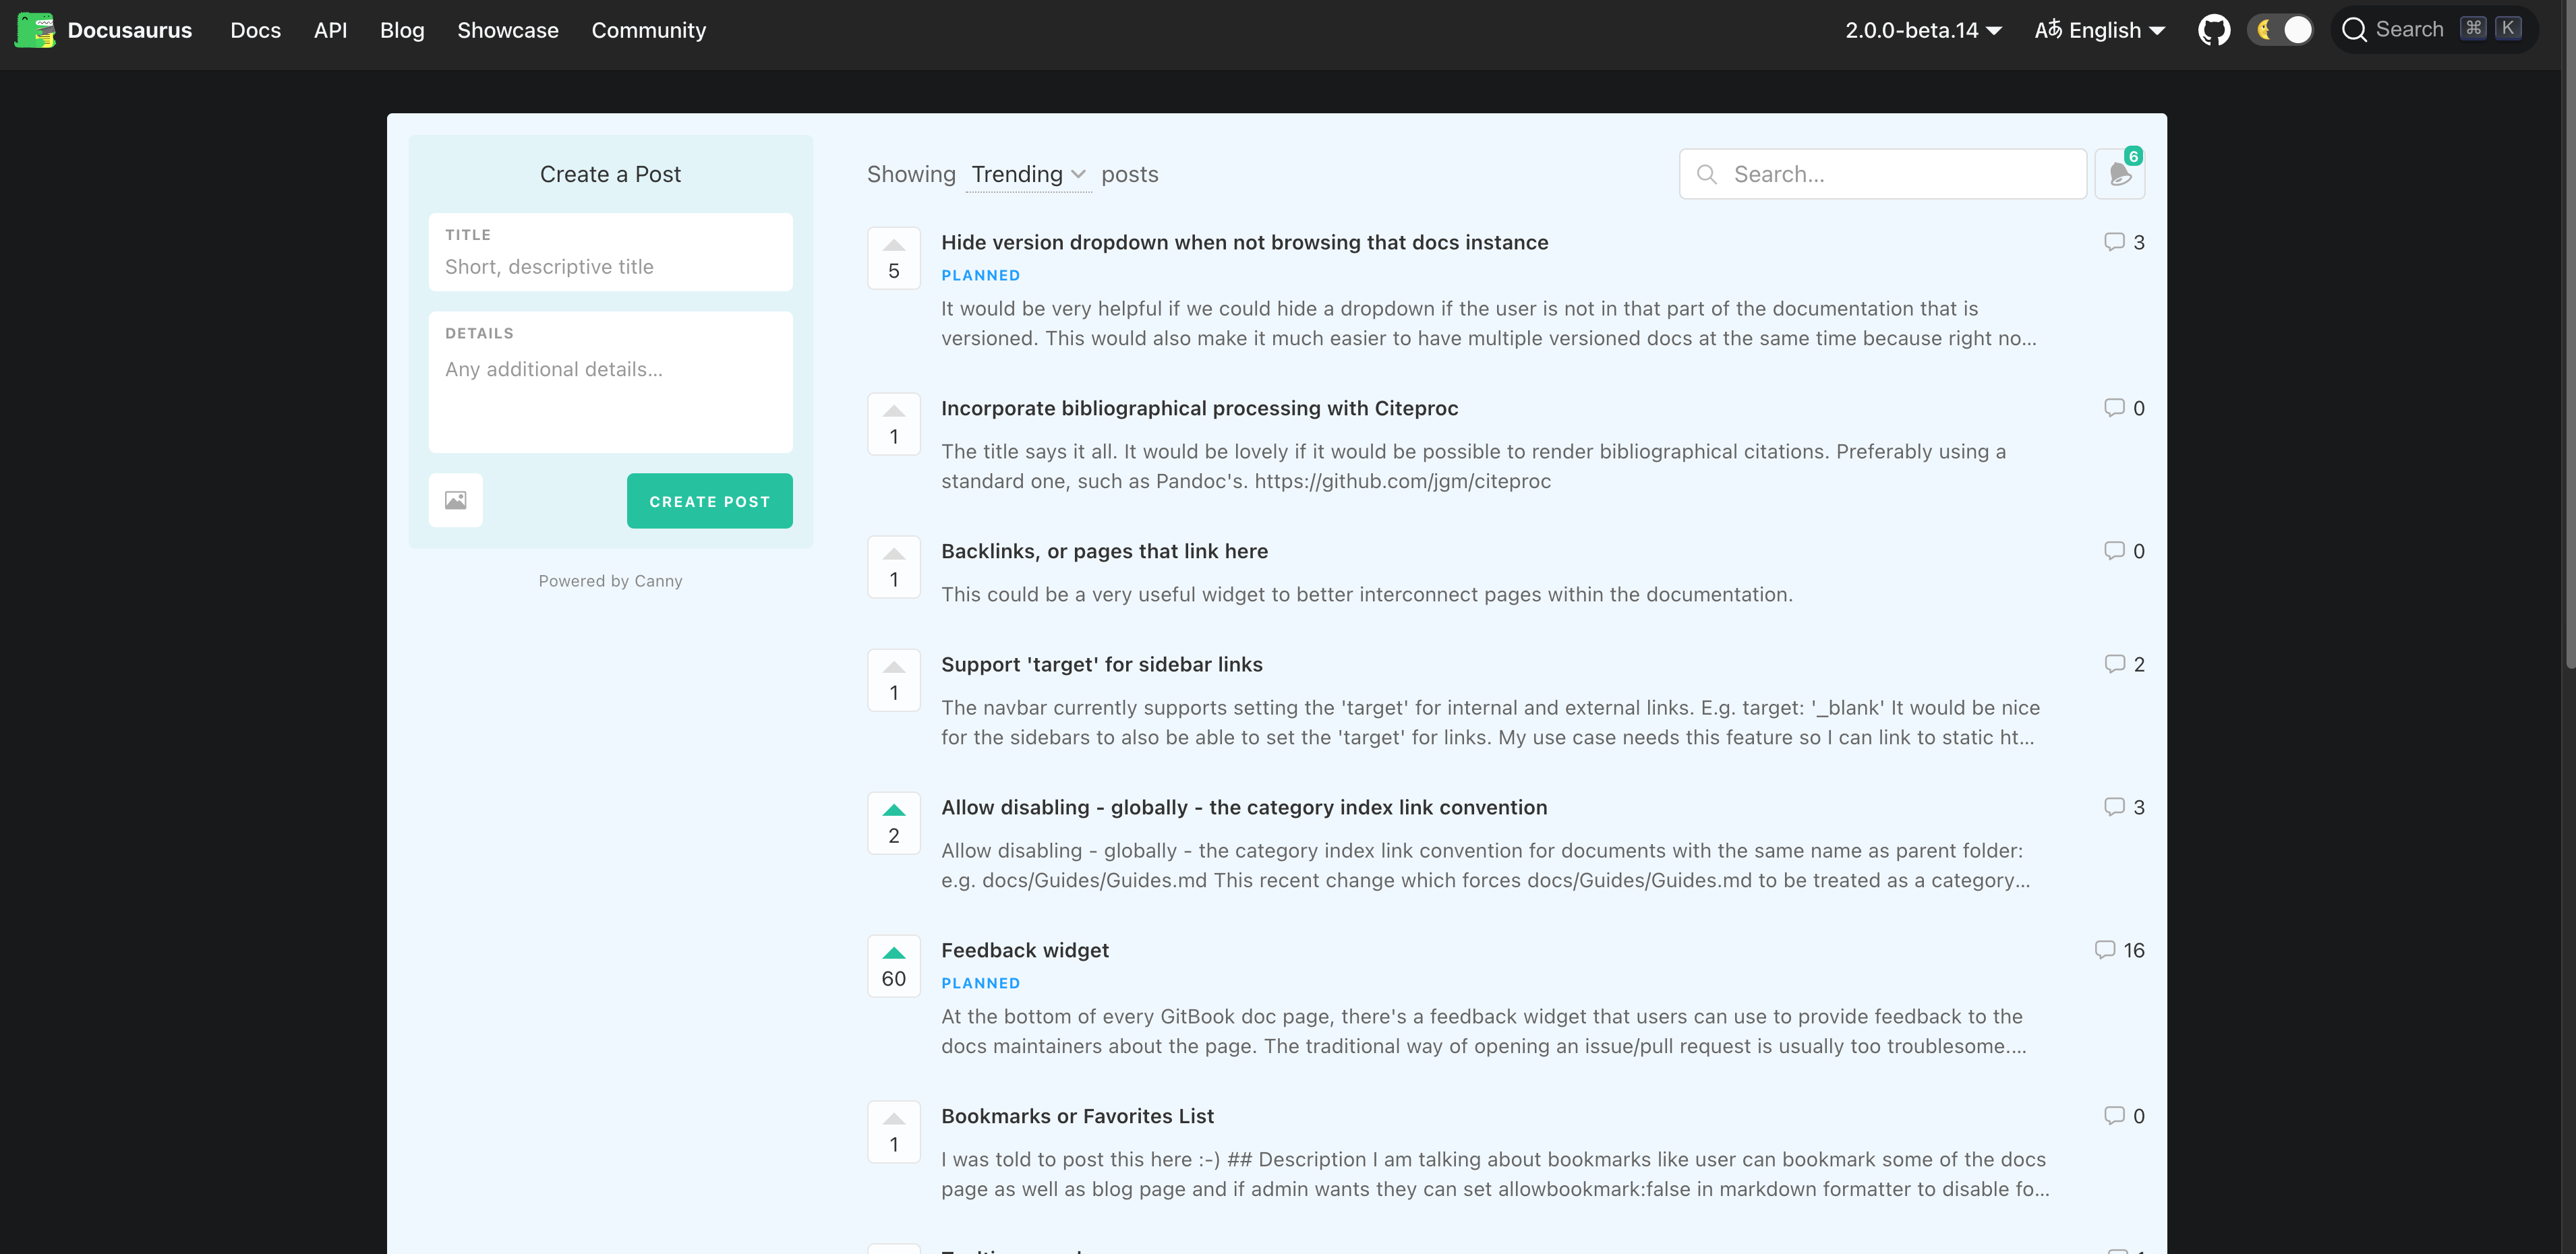Click the posts Search... input field
This screenshot has height=1254, width=2576.
(1883, 174)
